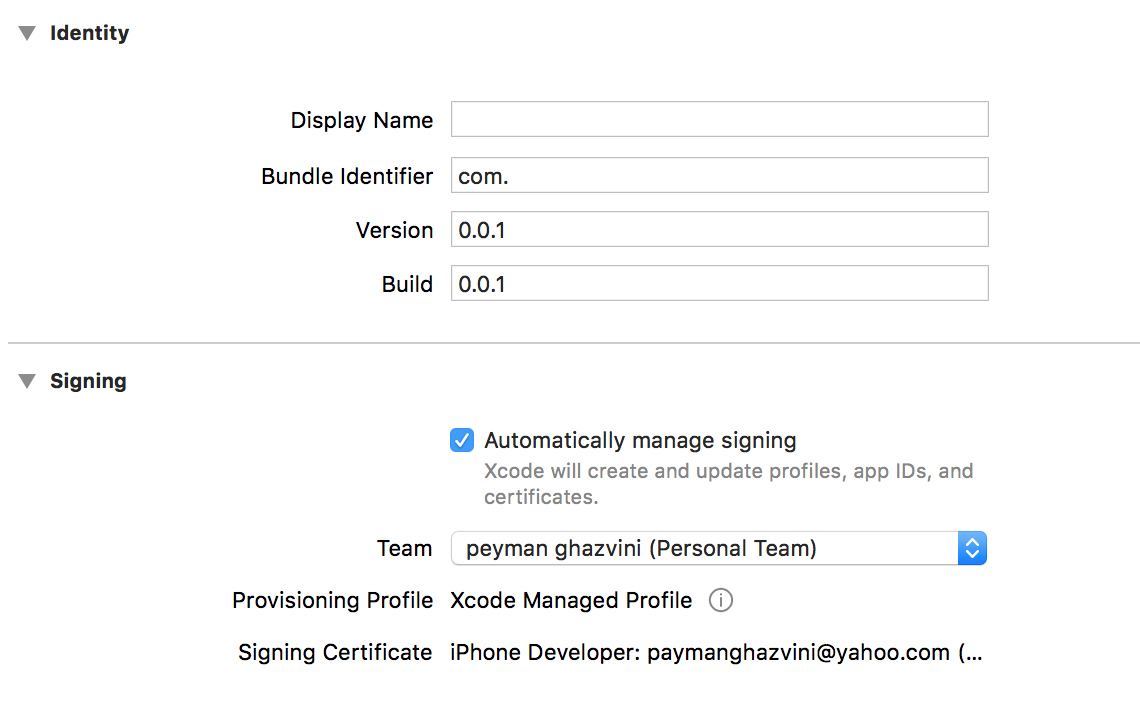The height and width of the screenshot is (702, 1140).
Task: Click the Identity section header
Action: pos(89,32)
